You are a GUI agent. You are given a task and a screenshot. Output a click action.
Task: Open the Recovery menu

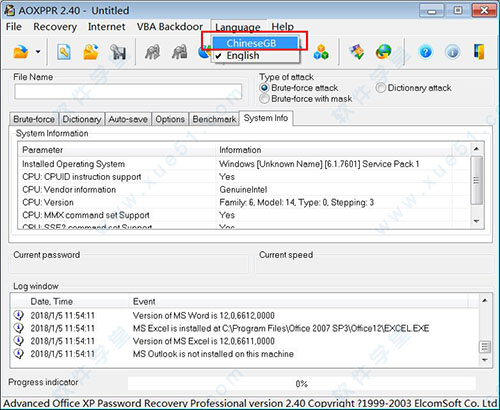[x=55, y=27]
